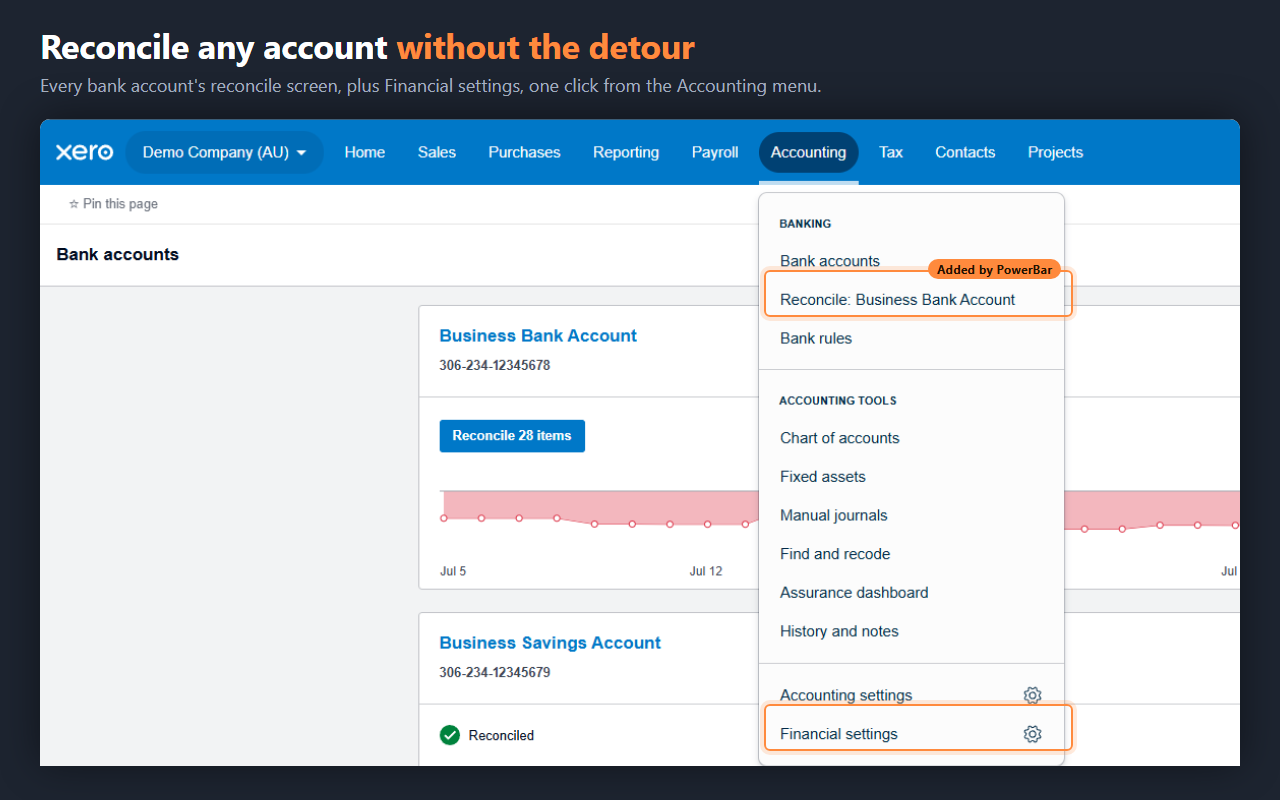Screen dimensions: 1280x800
Task: Click the gear icon beside Accounting settings
Action: pos(1033,695)
